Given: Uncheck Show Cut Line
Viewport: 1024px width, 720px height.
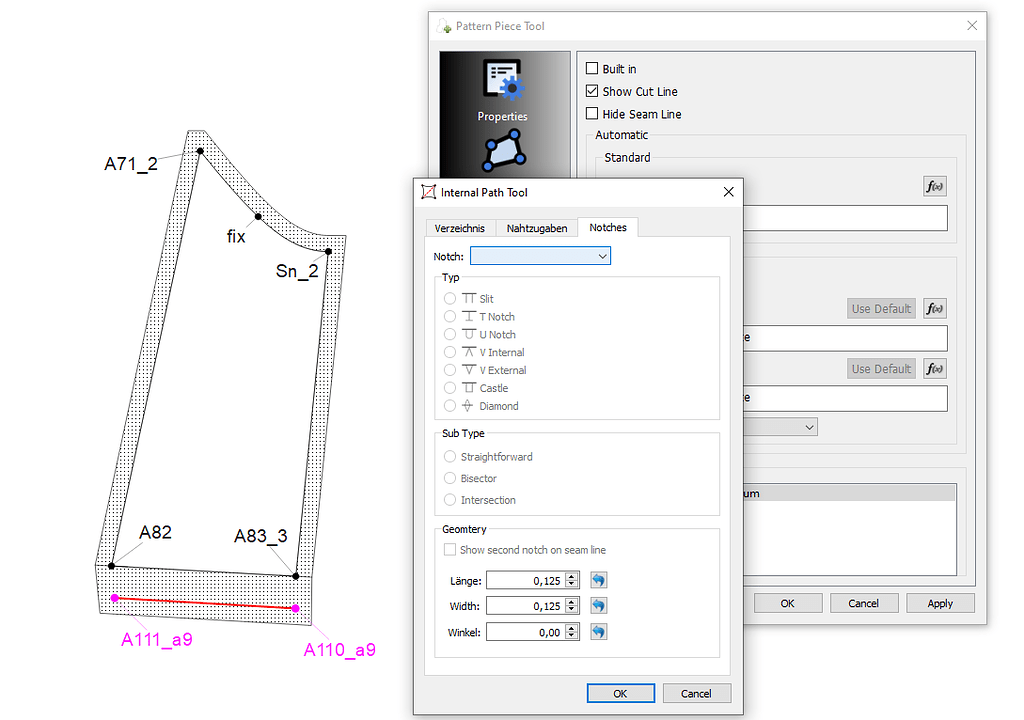Looking at the screenshot, I should click(591, 91).
